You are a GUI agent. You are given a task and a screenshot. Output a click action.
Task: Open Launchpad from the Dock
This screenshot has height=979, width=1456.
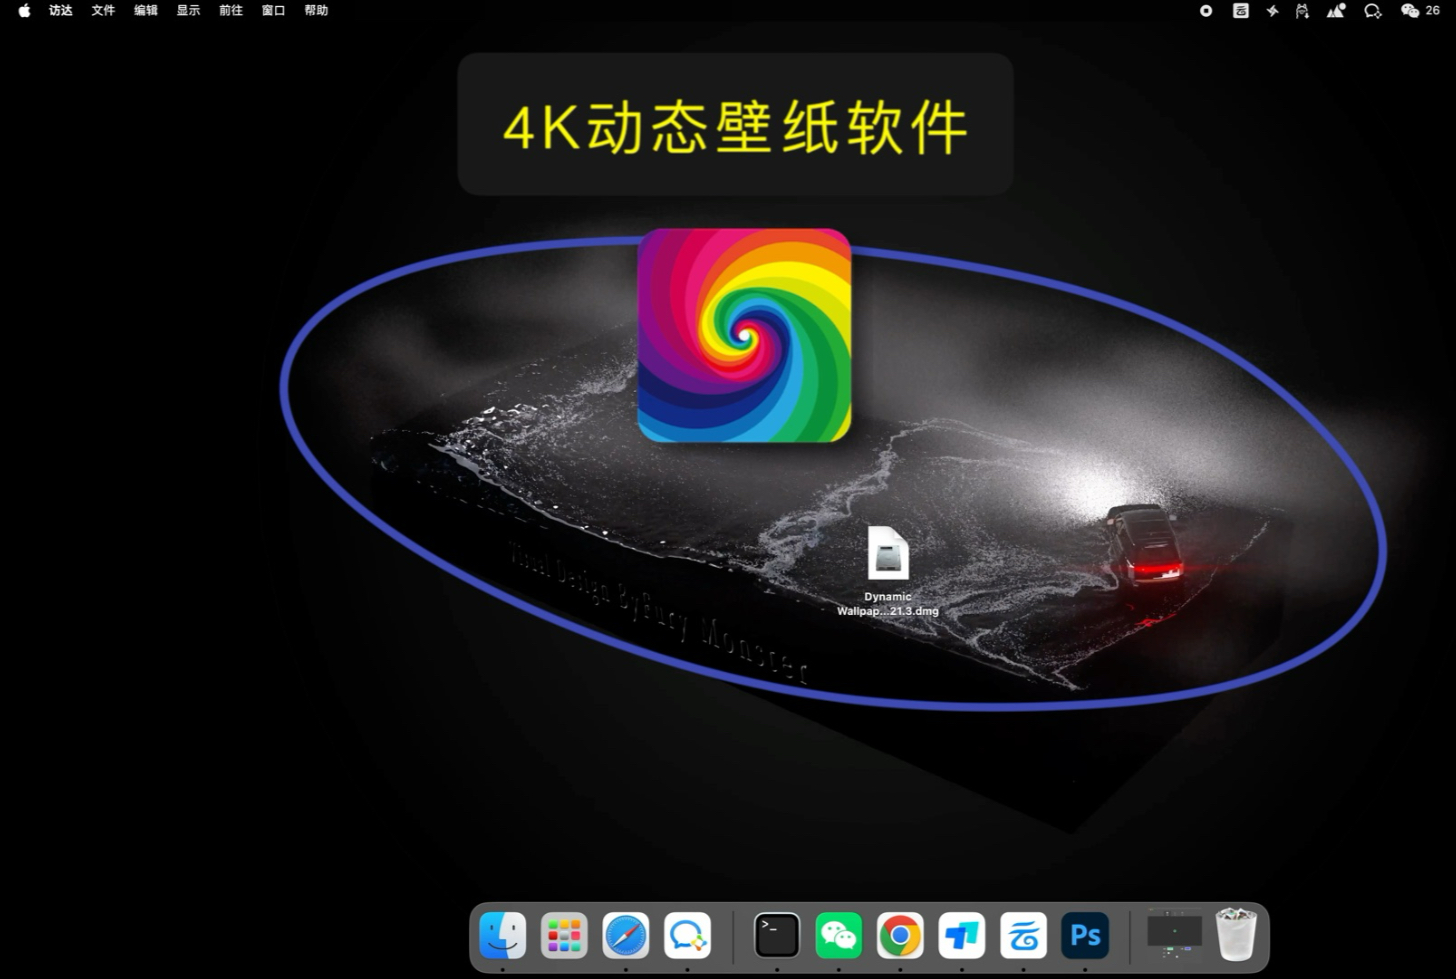click(x=563, y=935)
